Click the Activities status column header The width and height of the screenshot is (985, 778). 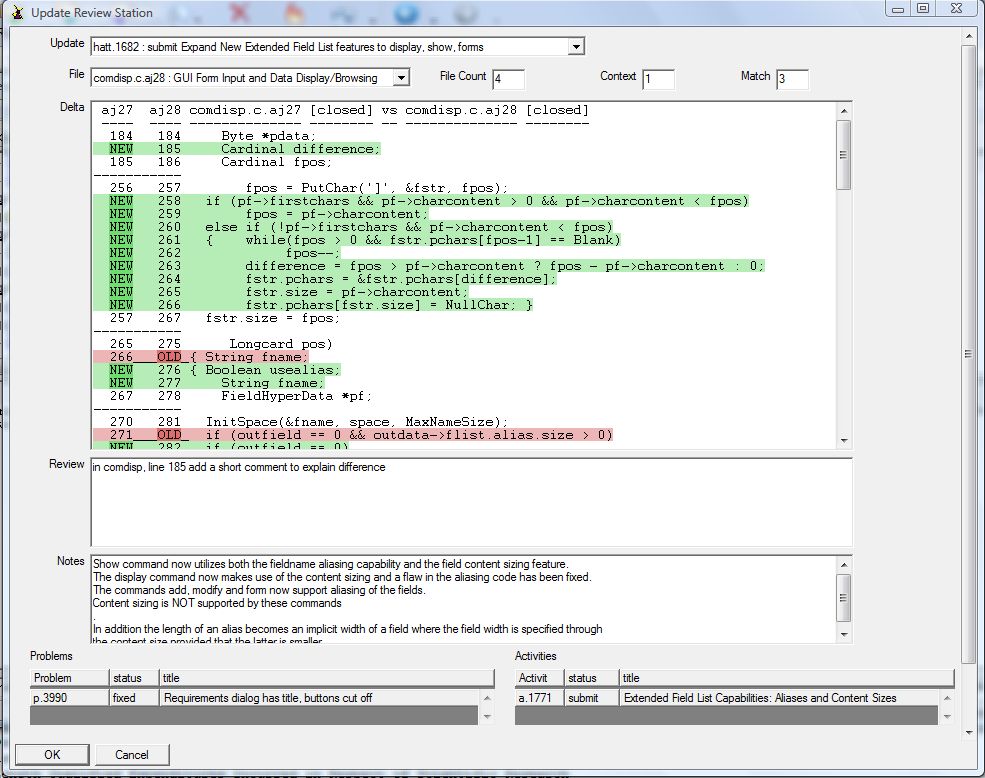(591, 678)
